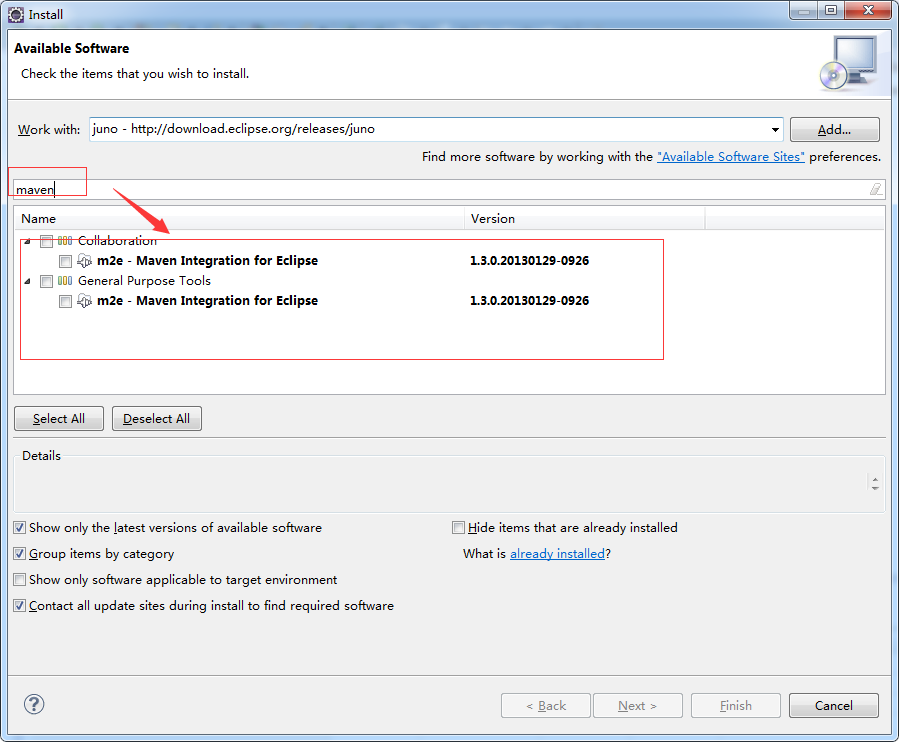
Task: Open the help question mark icon
Action: coord(34,704)
